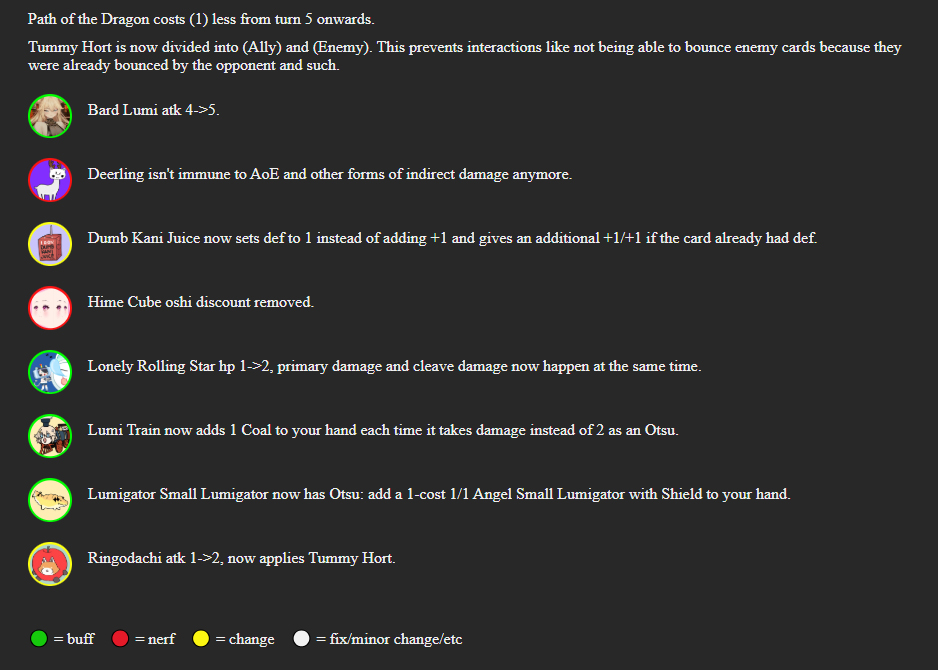Screen dimensions: 938x670
Task: Select the Small Lumigator card icon
Action: (x=49, y=499)
